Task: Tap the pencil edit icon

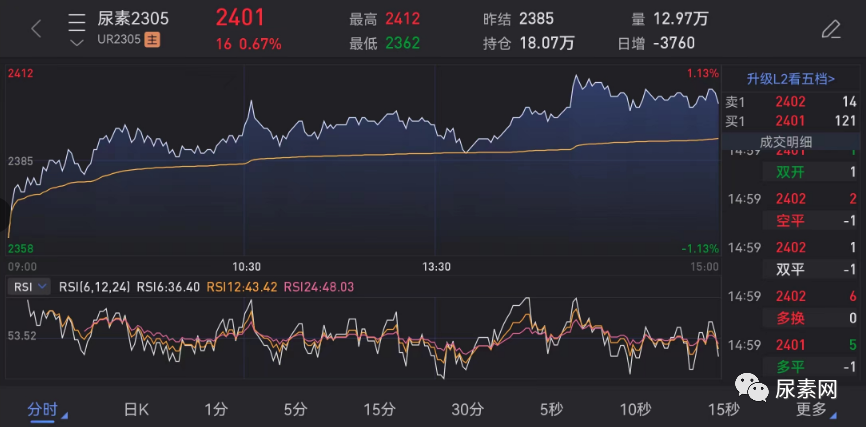Action: 830,29
